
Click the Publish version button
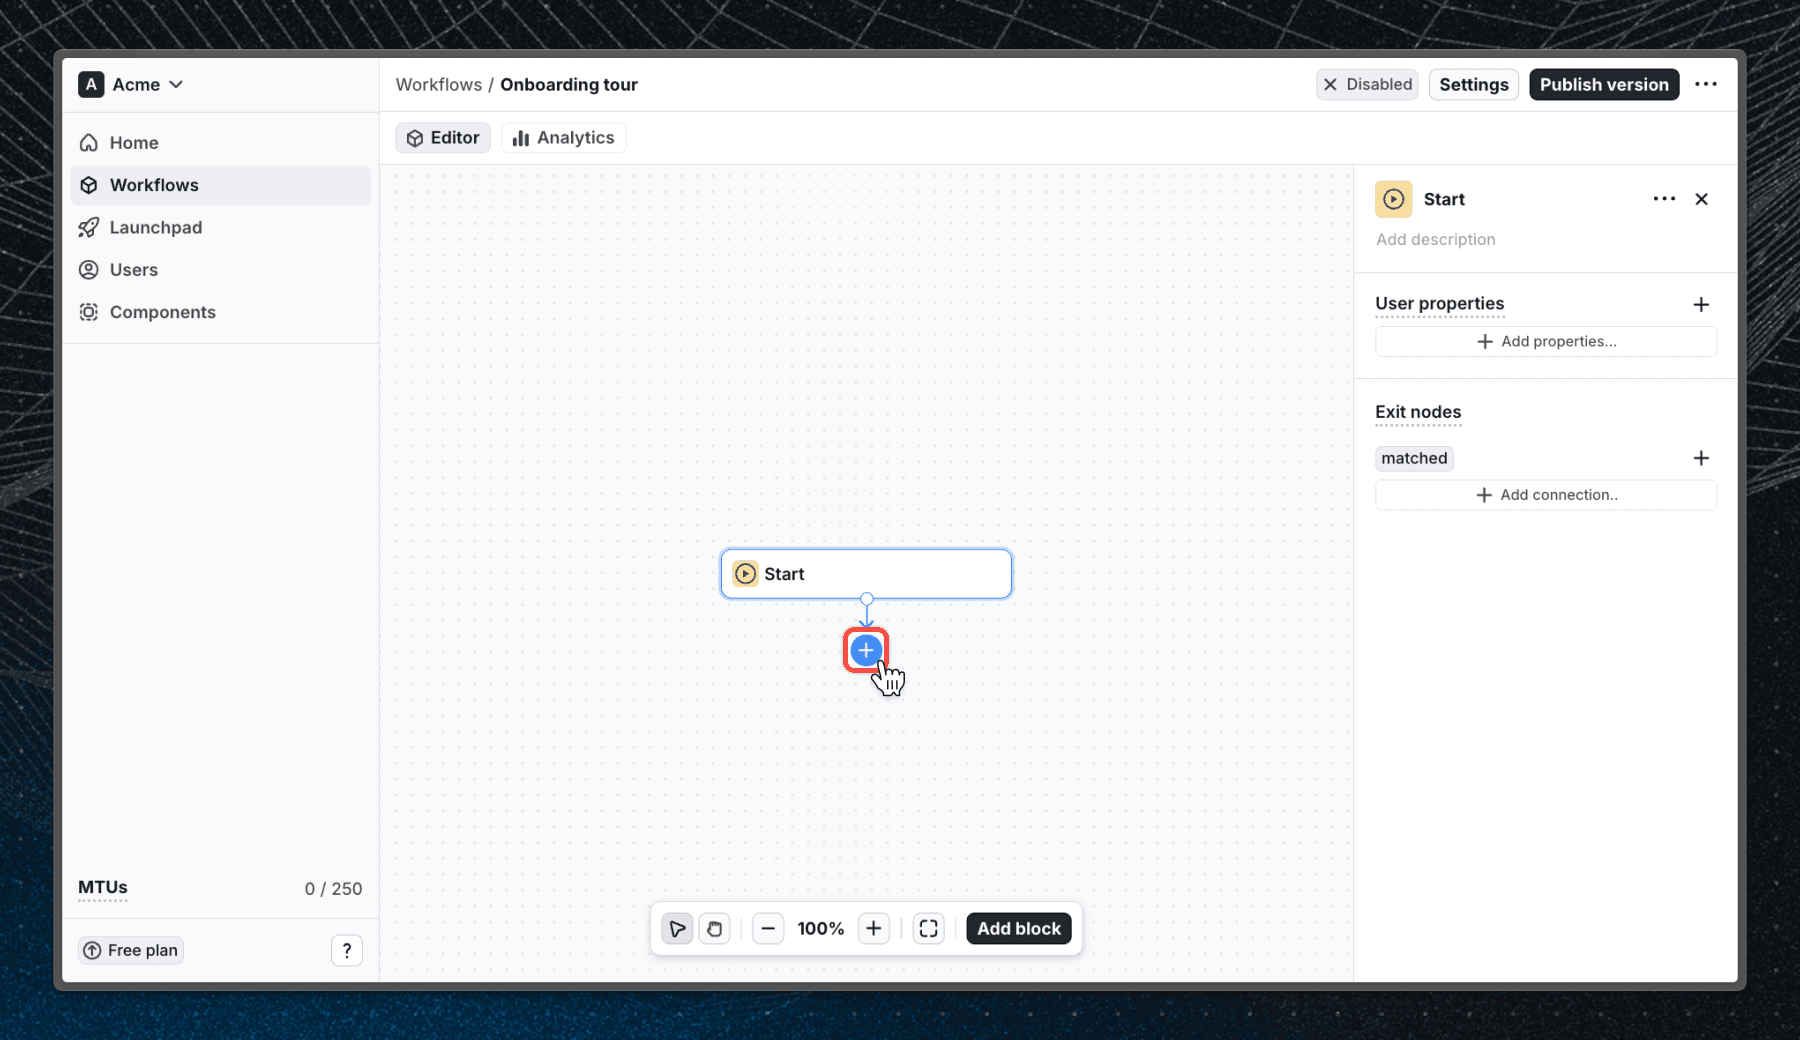(1603, 85)
